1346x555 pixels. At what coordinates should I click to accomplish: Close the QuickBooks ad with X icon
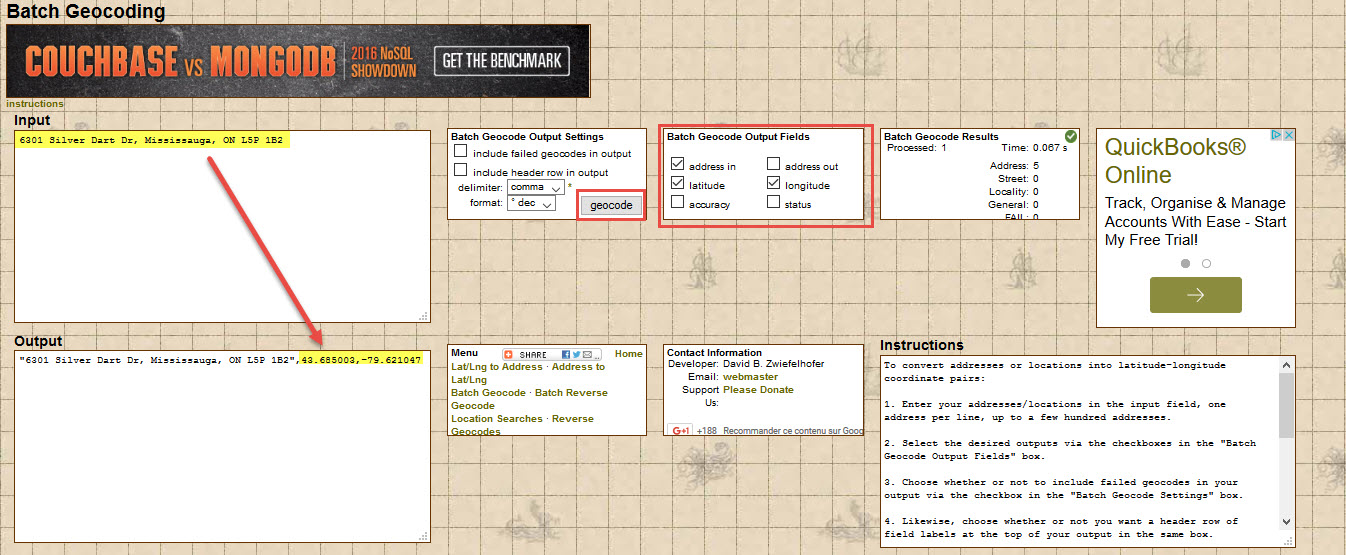1289,136
